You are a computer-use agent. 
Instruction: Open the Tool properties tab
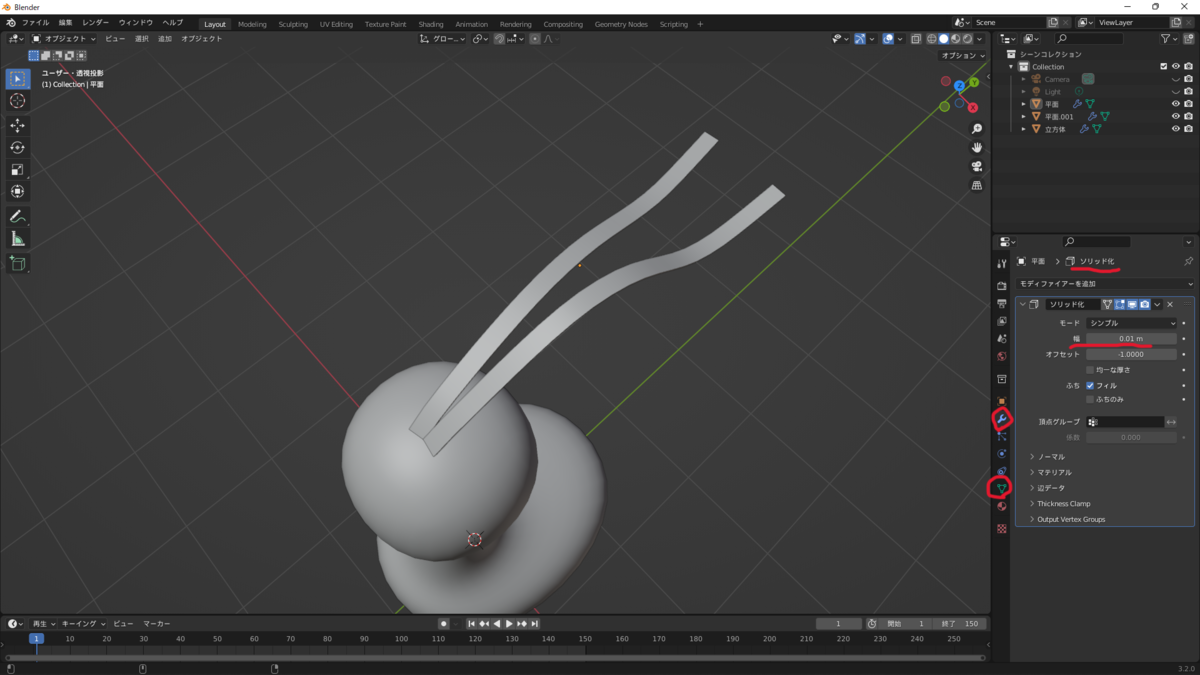[1002, 264]
